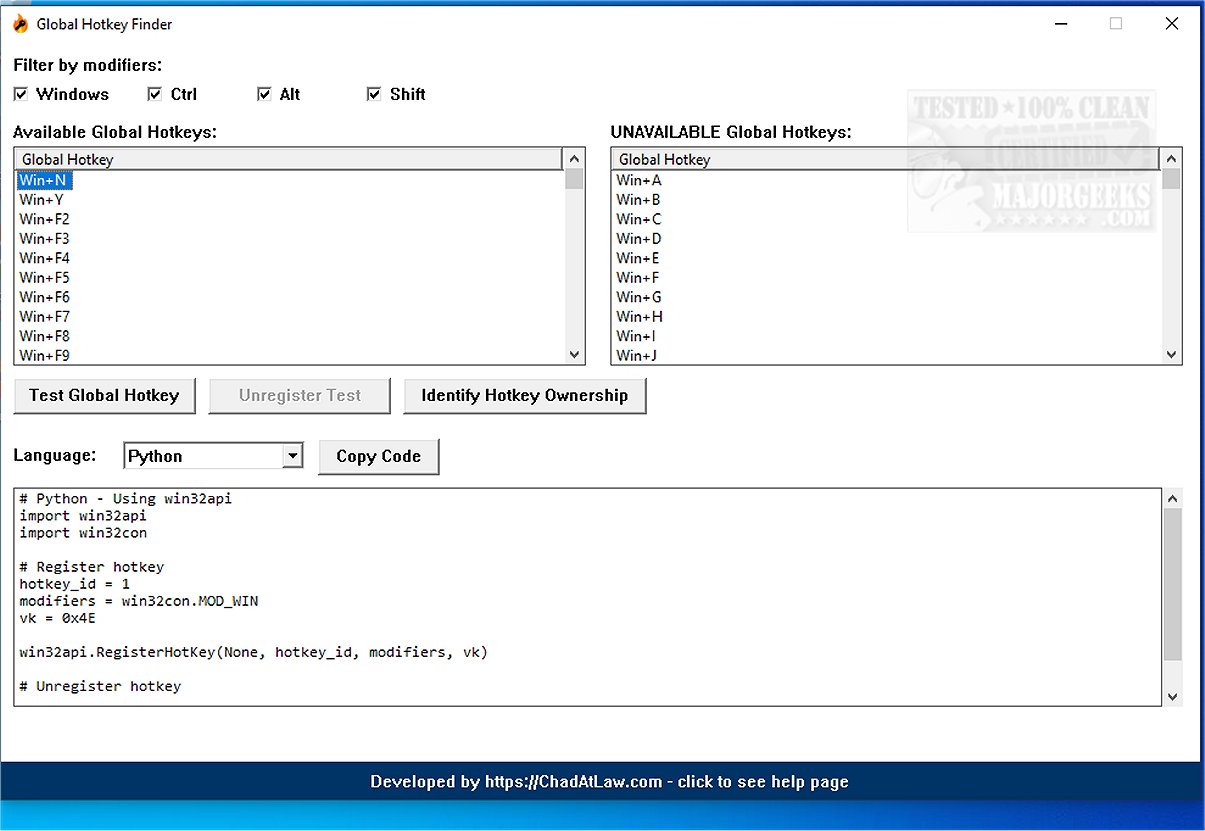
Task: Select Win+Y in the available hotkeys list
Action: (42, 199)
